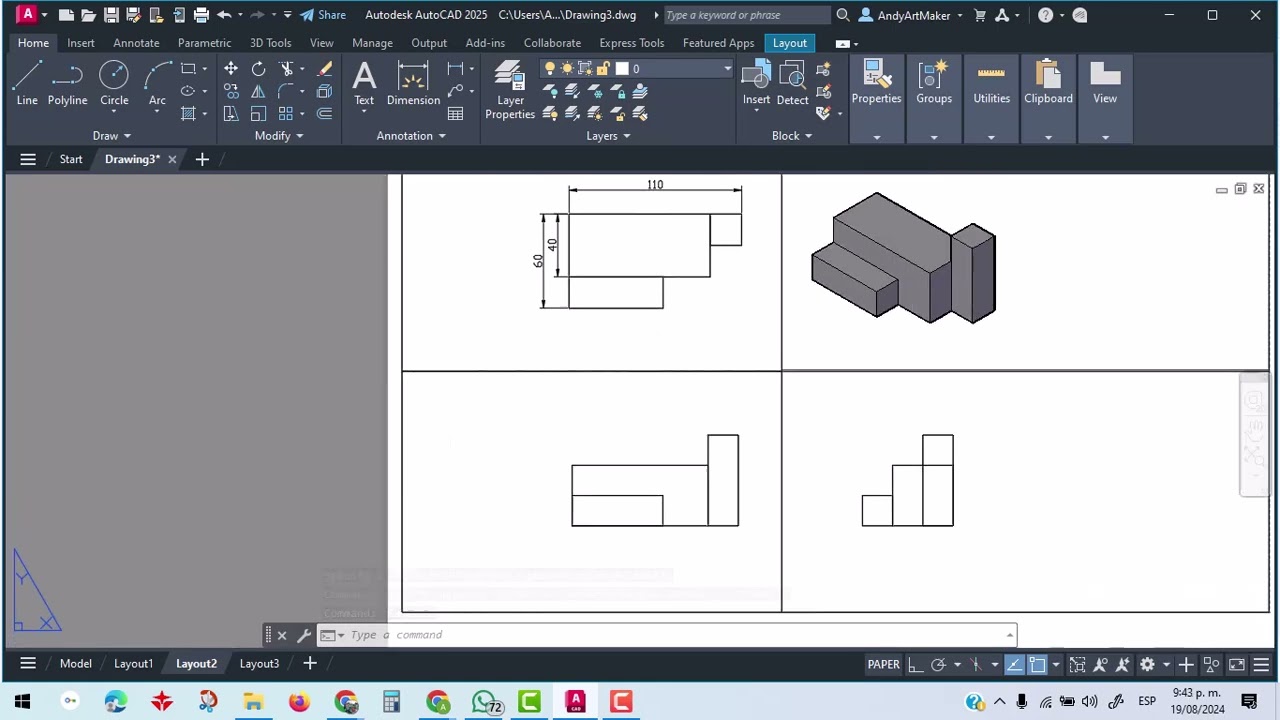
Task: Open the AutoCAD application menu
Action: pos(27,15)
